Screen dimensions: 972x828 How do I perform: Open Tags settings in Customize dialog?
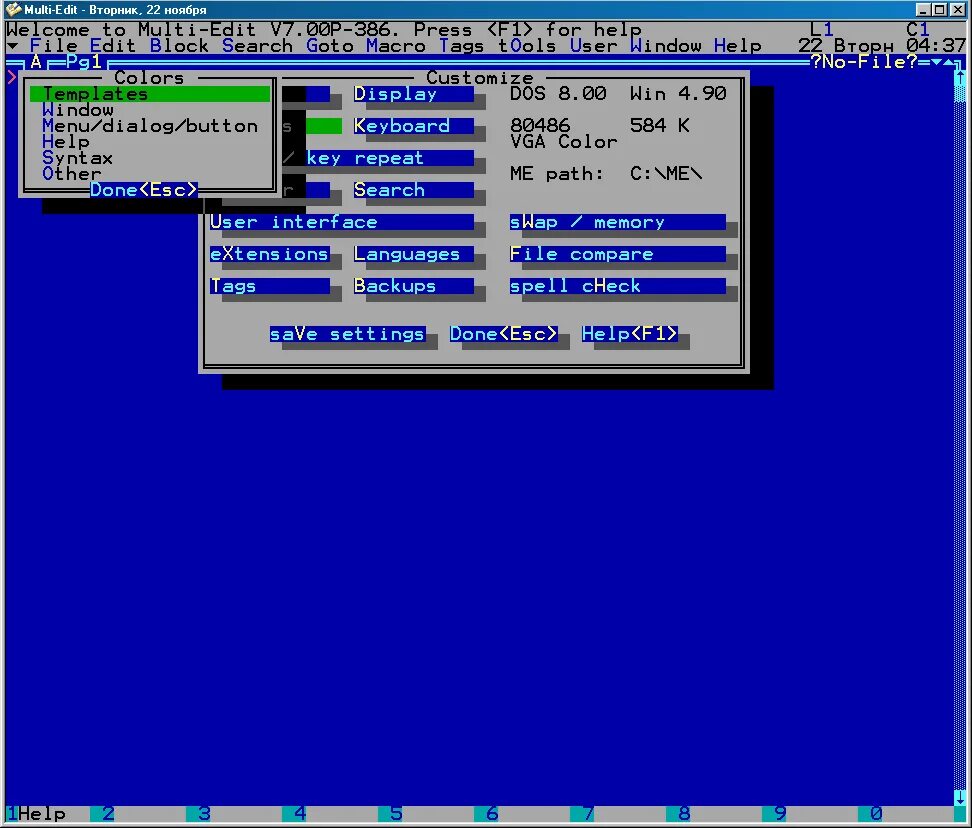point(270,286)
